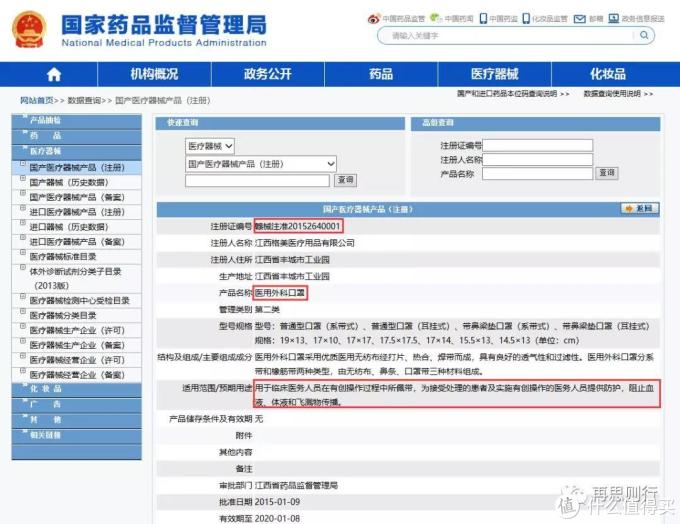The height and width of the screenshot is (524, 680).
Task: Open the 医疗器械 navigation menu
Action: [x=494, y=74]
